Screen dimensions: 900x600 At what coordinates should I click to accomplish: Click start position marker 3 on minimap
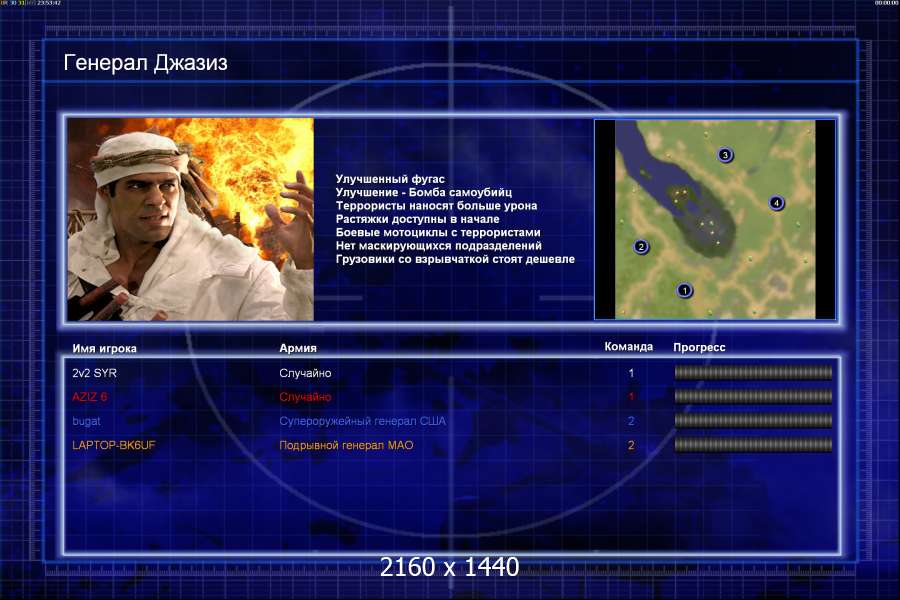[725, 155]
